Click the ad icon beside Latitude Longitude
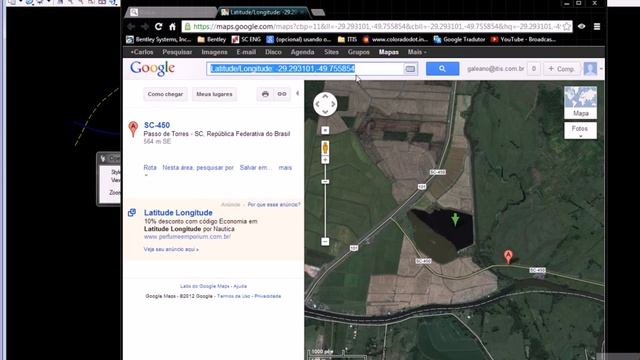This screenshot has height=360, width=640. tap(132, 213)
